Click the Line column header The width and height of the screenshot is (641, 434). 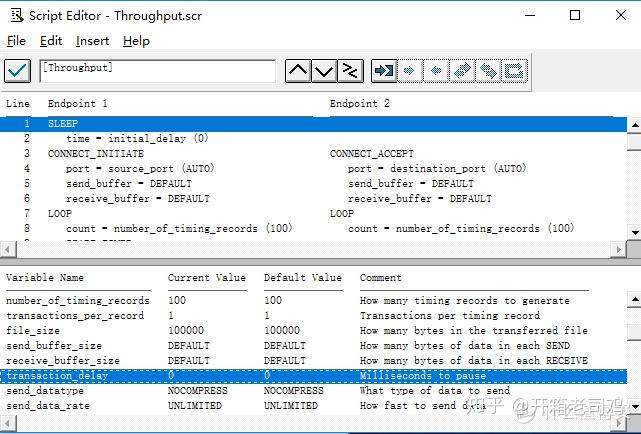(18, 104)
